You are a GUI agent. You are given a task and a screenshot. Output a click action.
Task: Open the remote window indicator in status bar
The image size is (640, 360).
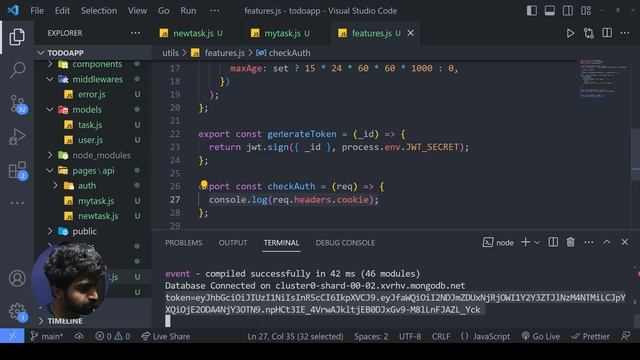point(12,336)
